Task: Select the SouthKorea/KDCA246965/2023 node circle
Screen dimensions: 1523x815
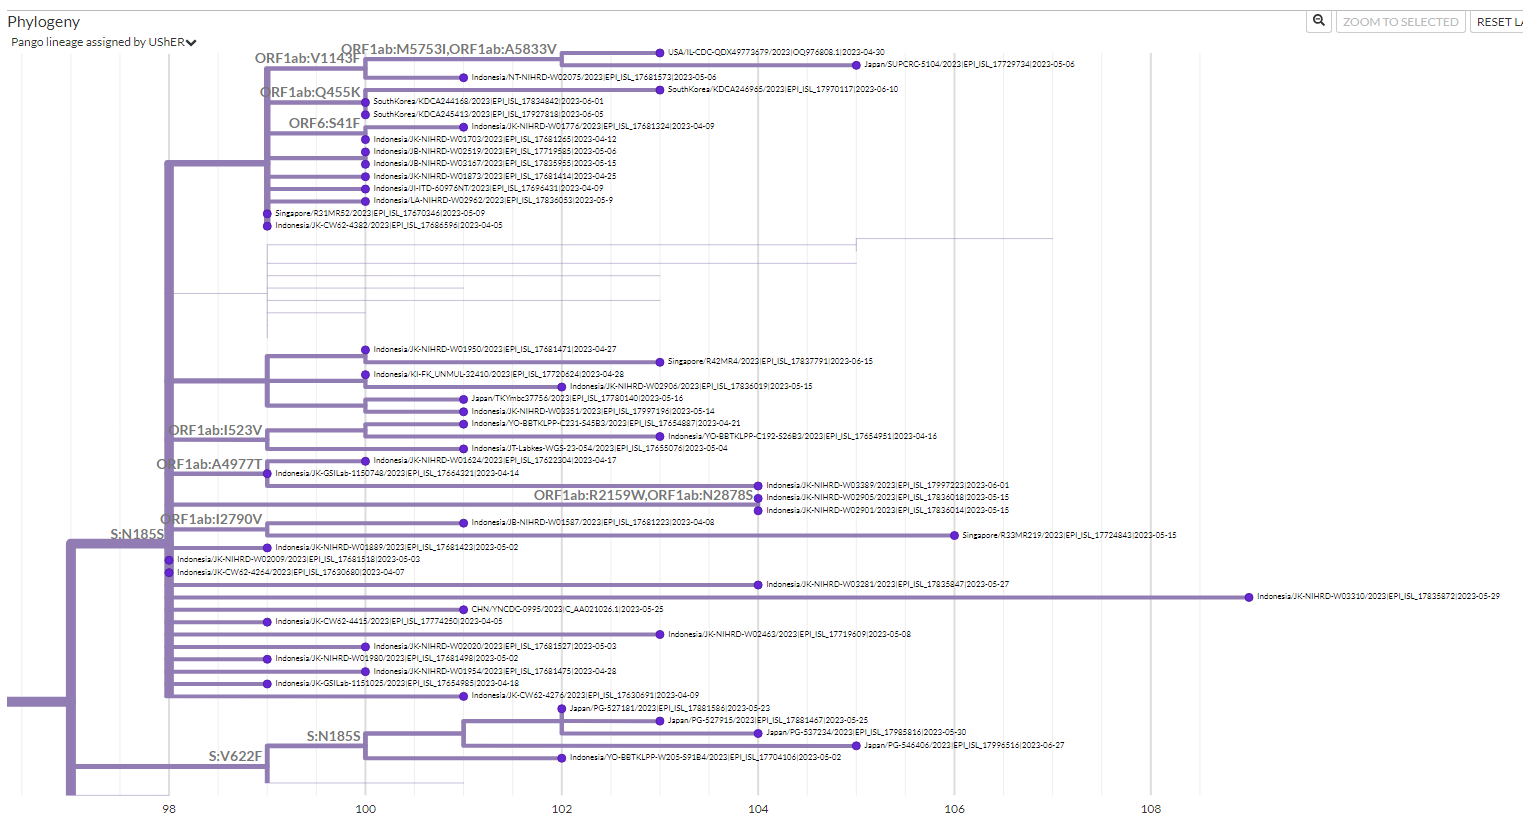Action: pyautogui.click(x=659, y=89)
